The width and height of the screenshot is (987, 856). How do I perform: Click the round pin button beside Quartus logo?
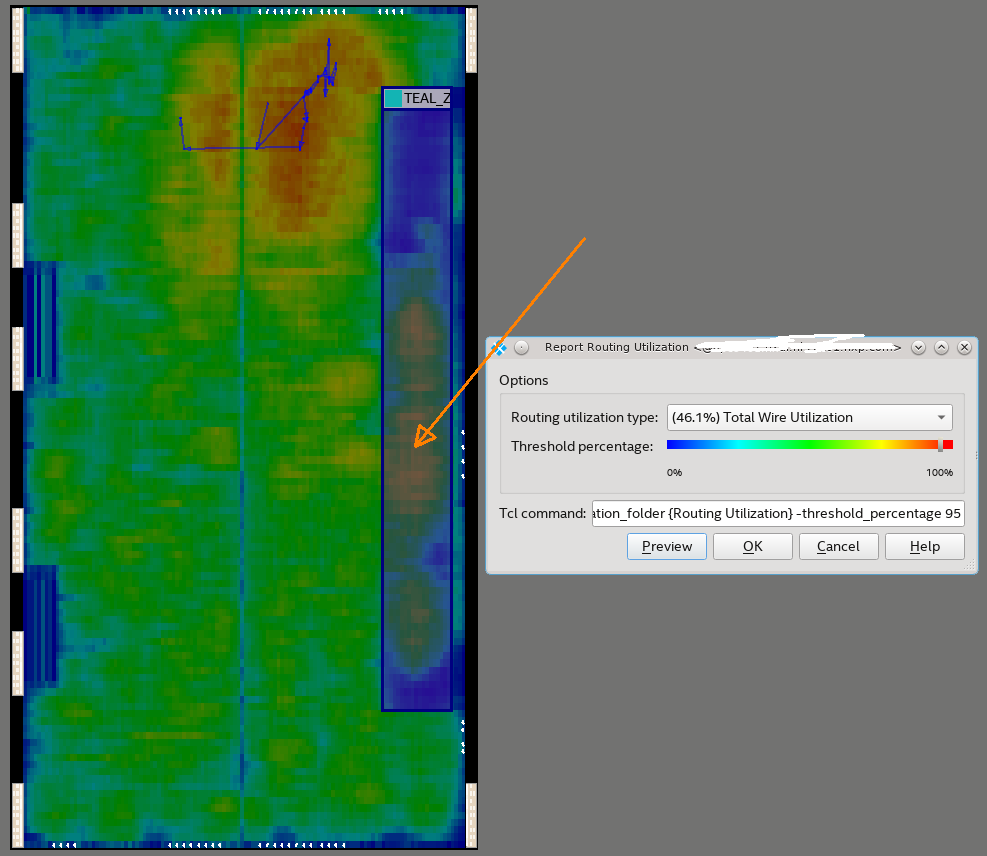tap(521, 347)
